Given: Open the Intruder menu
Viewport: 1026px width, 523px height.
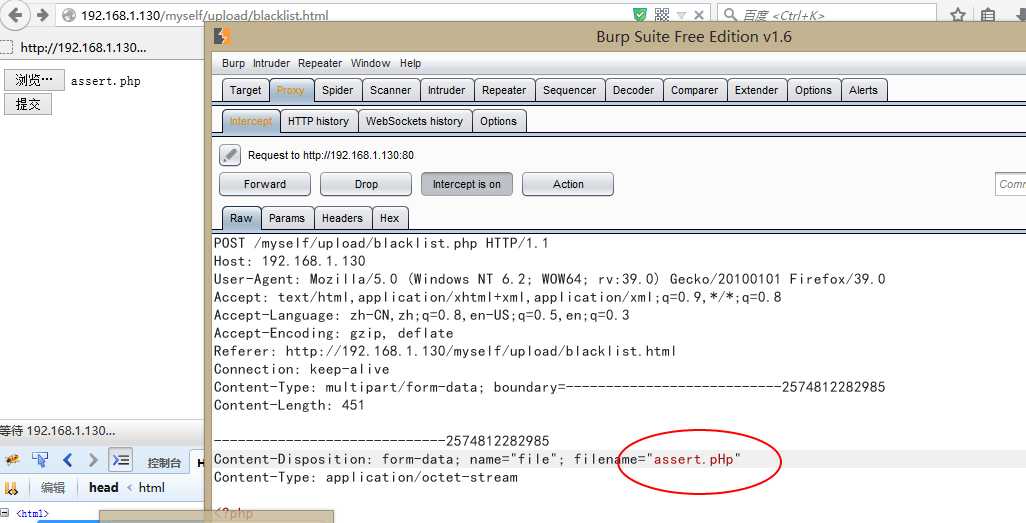Looking at the screenshot, I should point(272,63).
